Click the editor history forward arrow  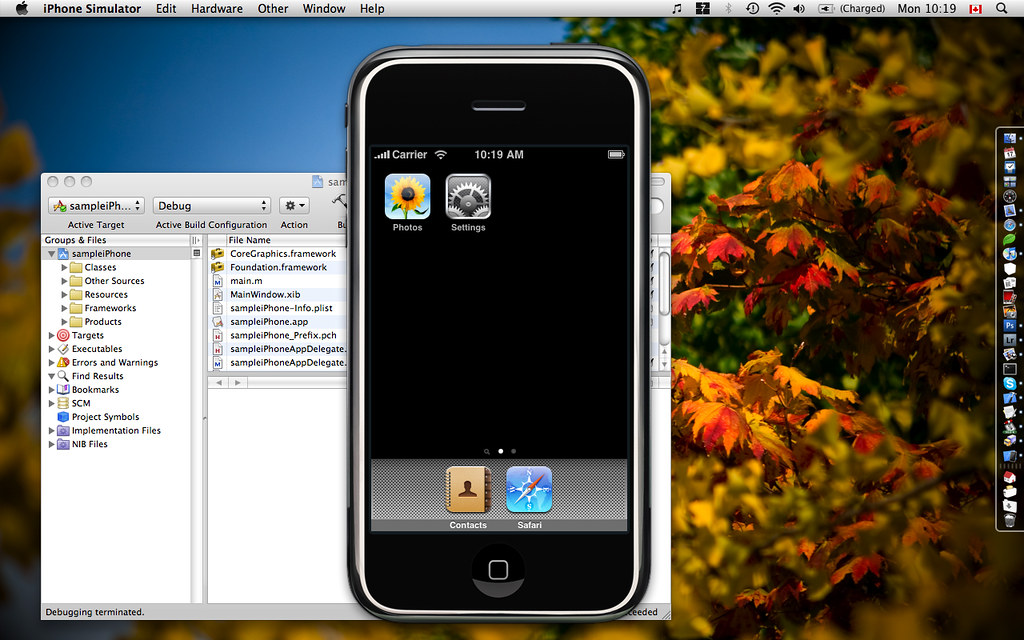tap(238, 383)
